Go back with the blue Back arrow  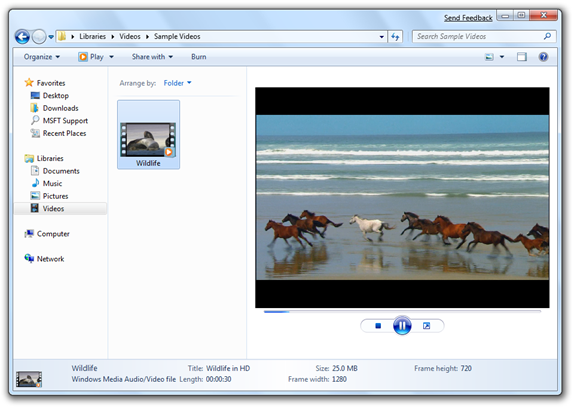click(22, 37)
